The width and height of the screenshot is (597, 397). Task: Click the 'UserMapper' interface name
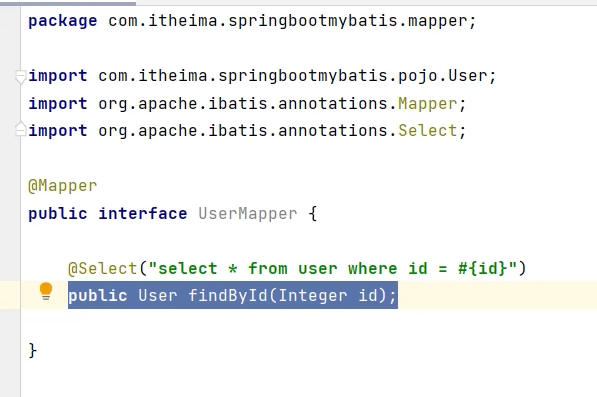(248, 214)
